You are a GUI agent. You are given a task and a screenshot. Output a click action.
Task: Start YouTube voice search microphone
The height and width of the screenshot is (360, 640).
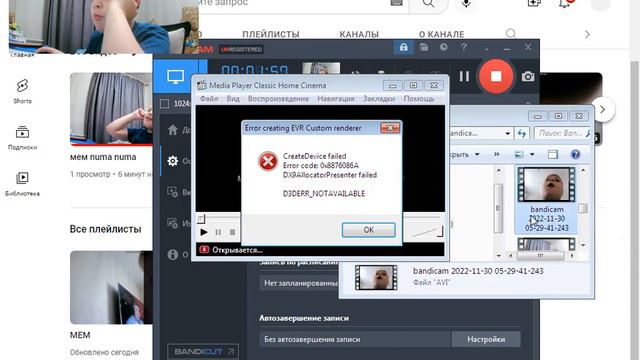466,3
